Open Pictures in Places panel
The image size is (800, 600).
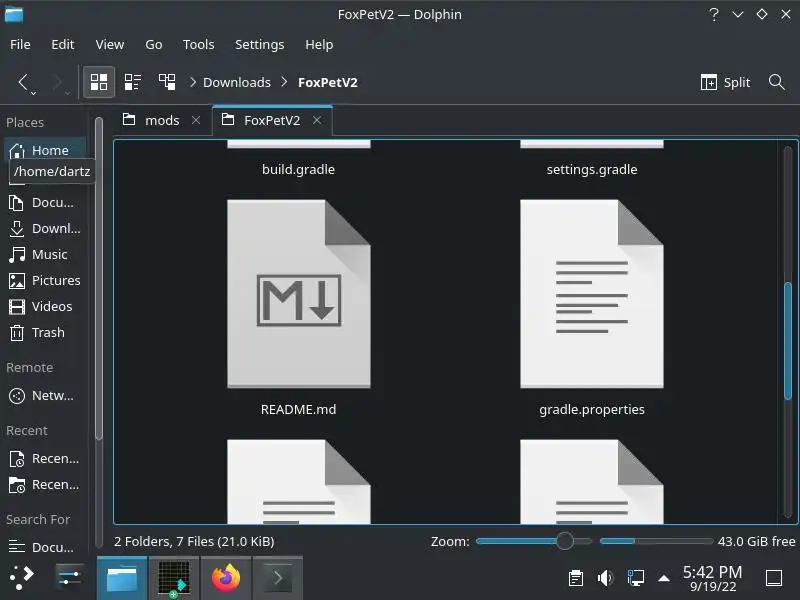coord(45,281)
